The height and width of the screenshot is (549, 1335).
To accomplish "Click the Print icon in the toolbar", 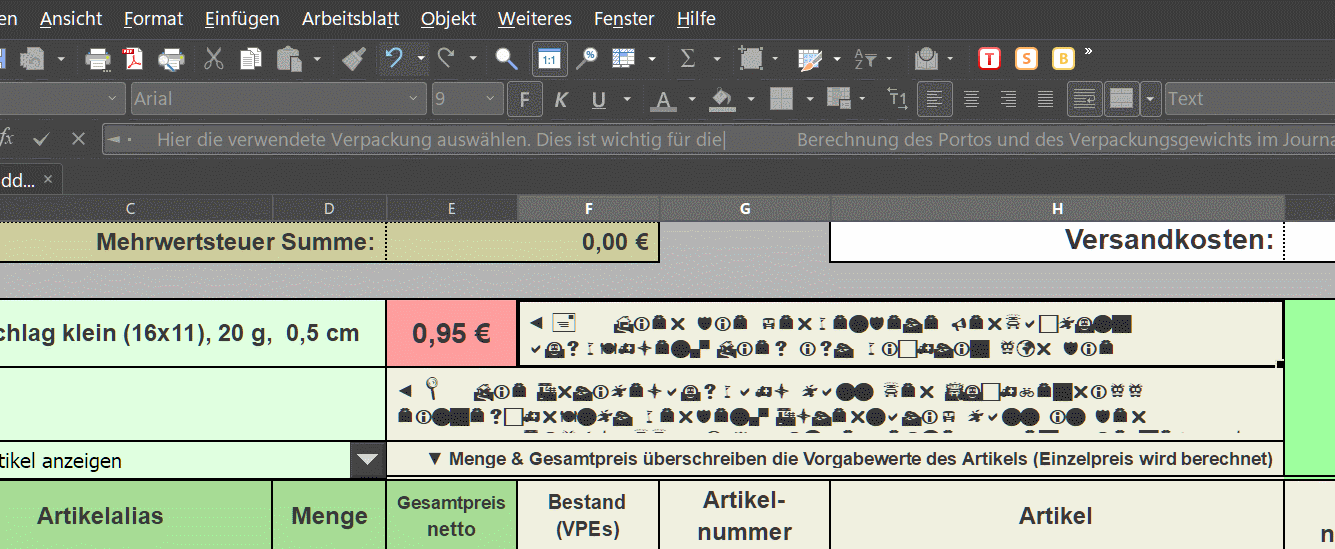I will (x=98, y=59).
